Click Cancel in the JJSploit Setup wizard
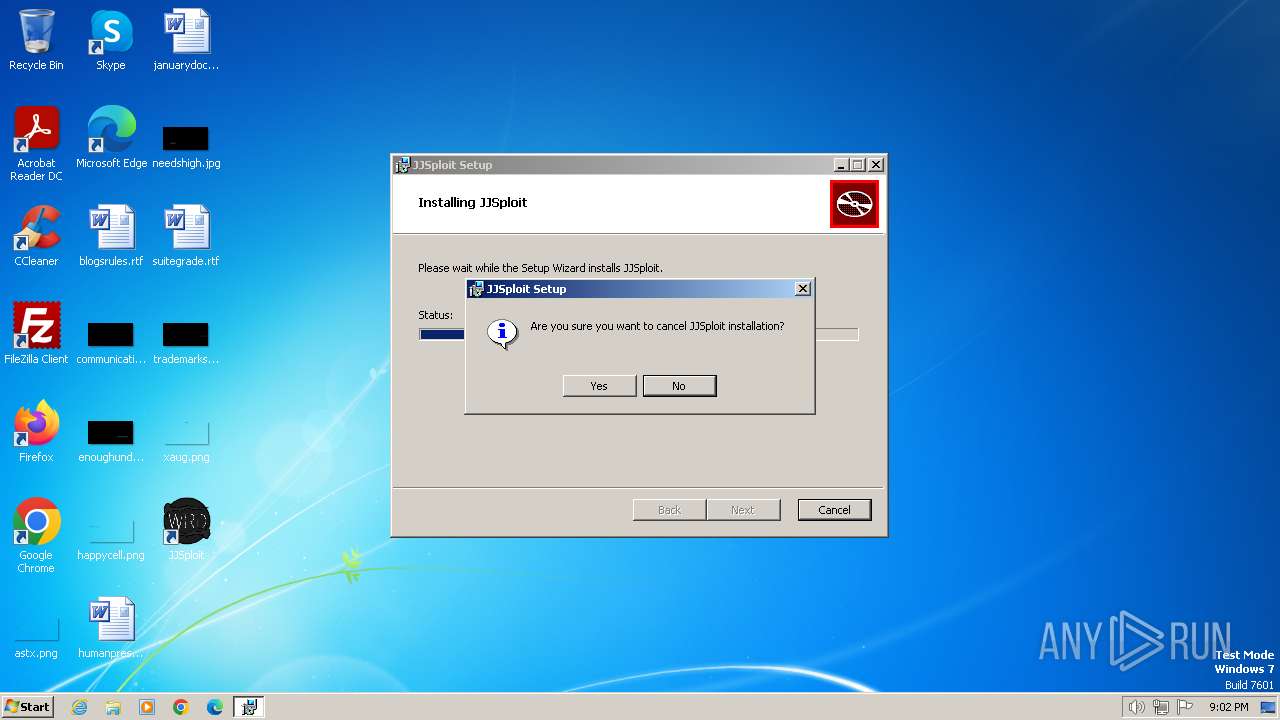The height and width of the screenshot is (720, 1280). tap(834, 510)
